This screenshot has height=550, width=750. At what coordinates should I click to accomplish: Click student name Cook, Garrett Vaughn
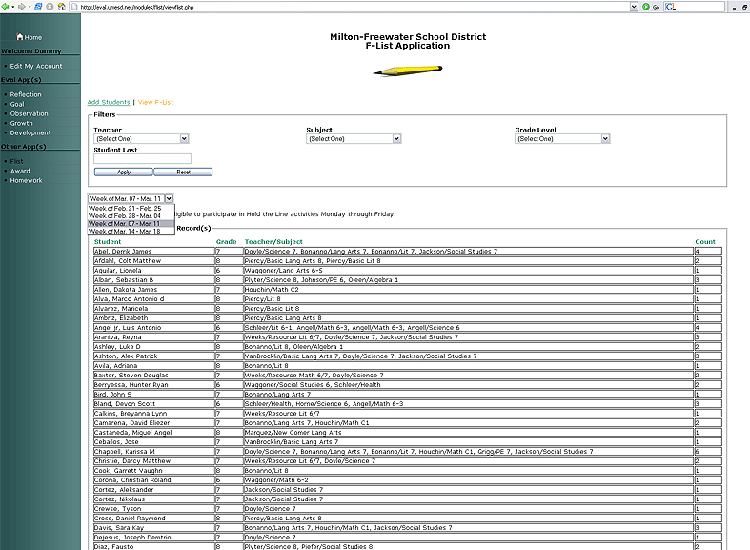128,471
